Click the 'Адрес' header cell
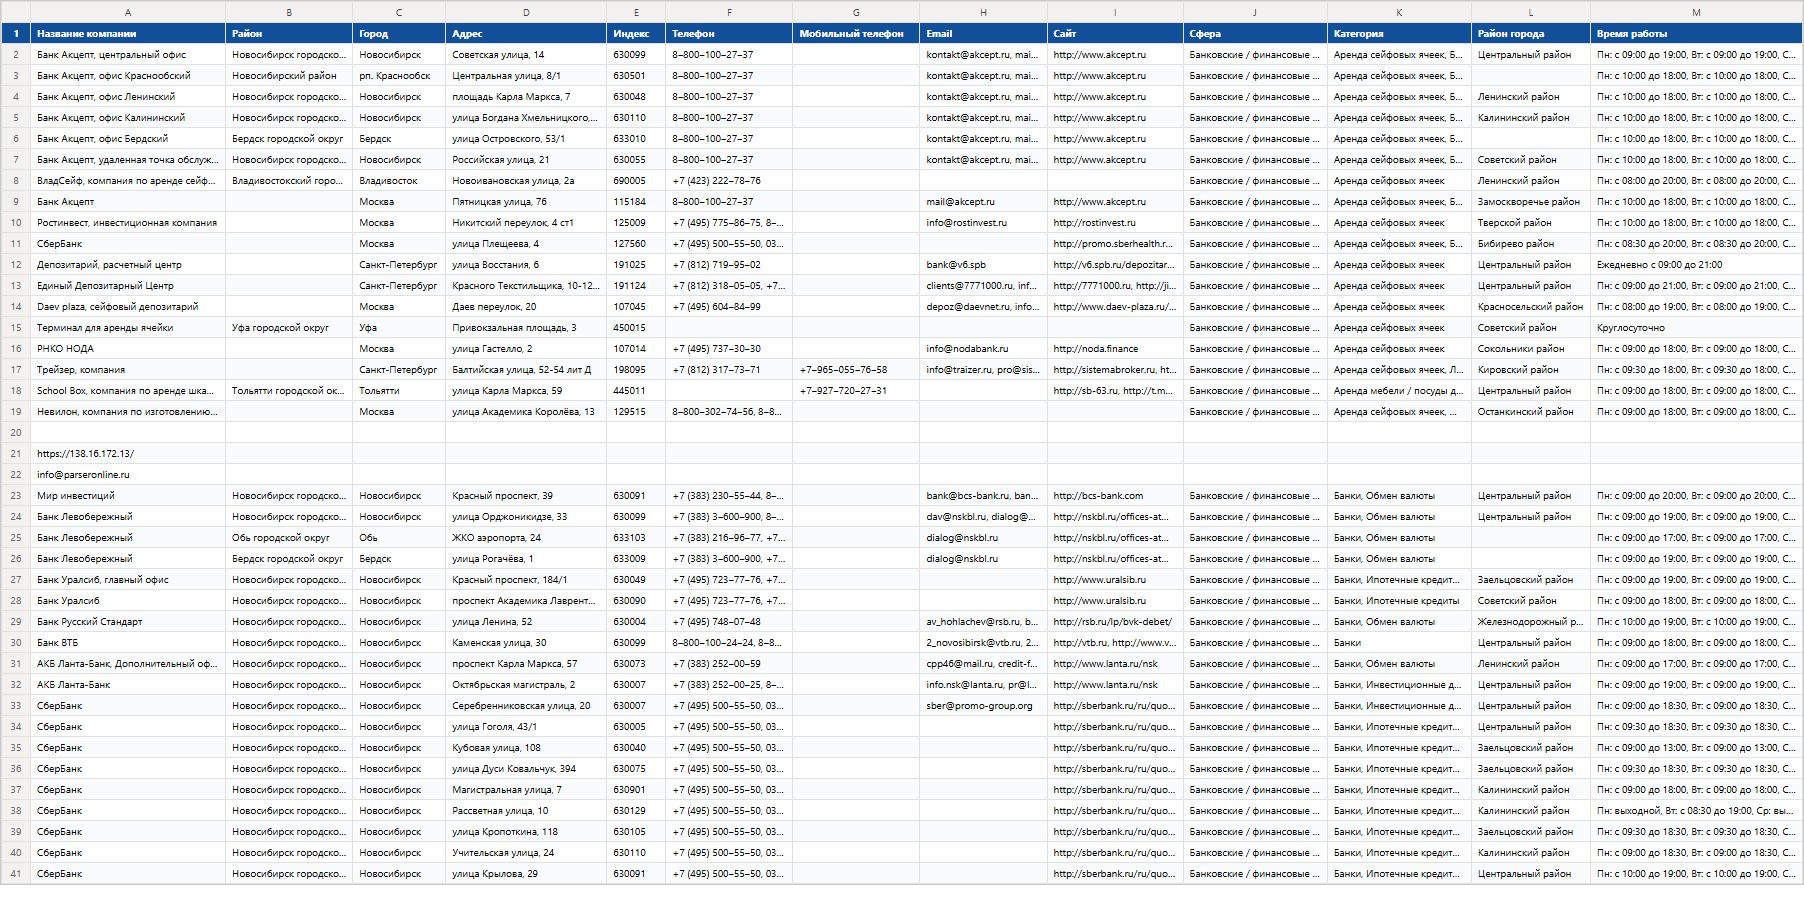Image resolution: width=1804 pixels, height=902 pixels. pos(526,33)
